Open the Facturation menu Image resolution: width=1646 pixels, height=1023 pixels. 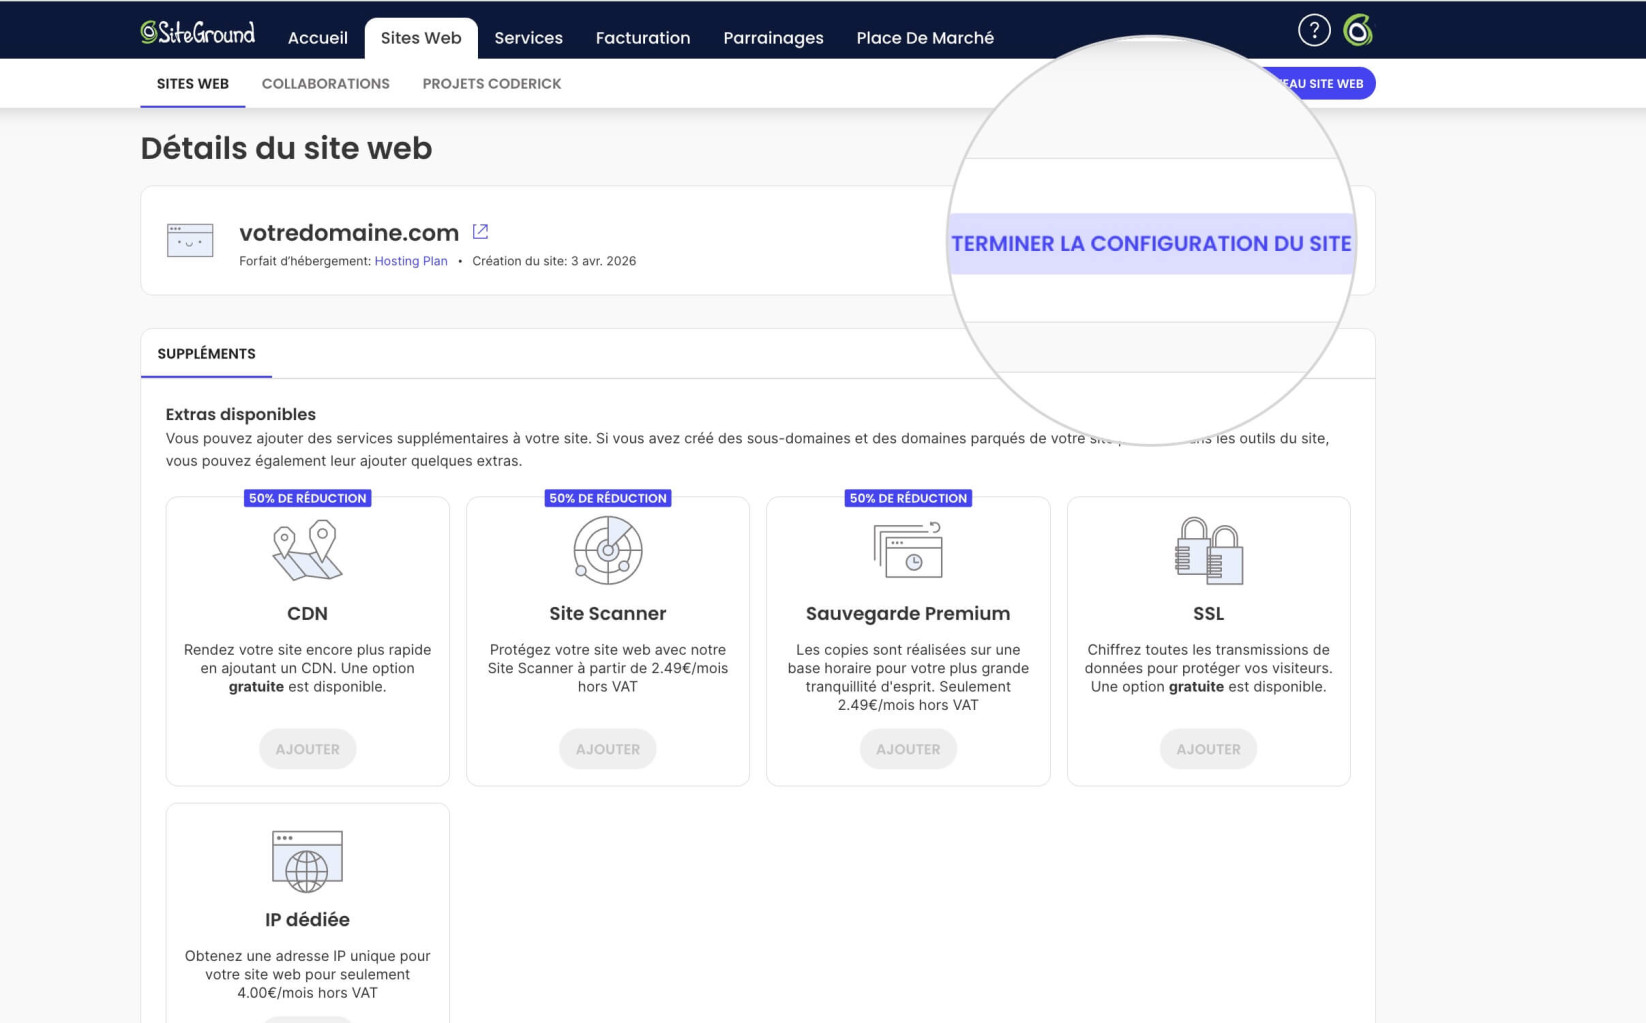click(x=643, y=38)
